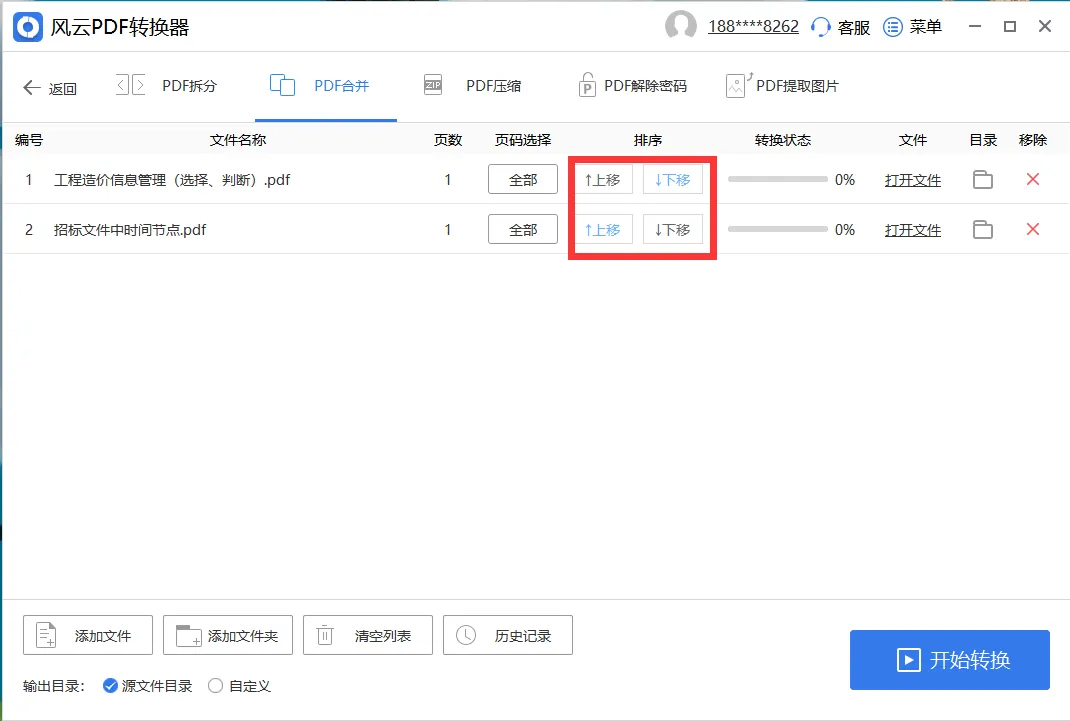Click the 历史记录 history button
Viewport: 1070px width, 721px height.
[508, 634]
